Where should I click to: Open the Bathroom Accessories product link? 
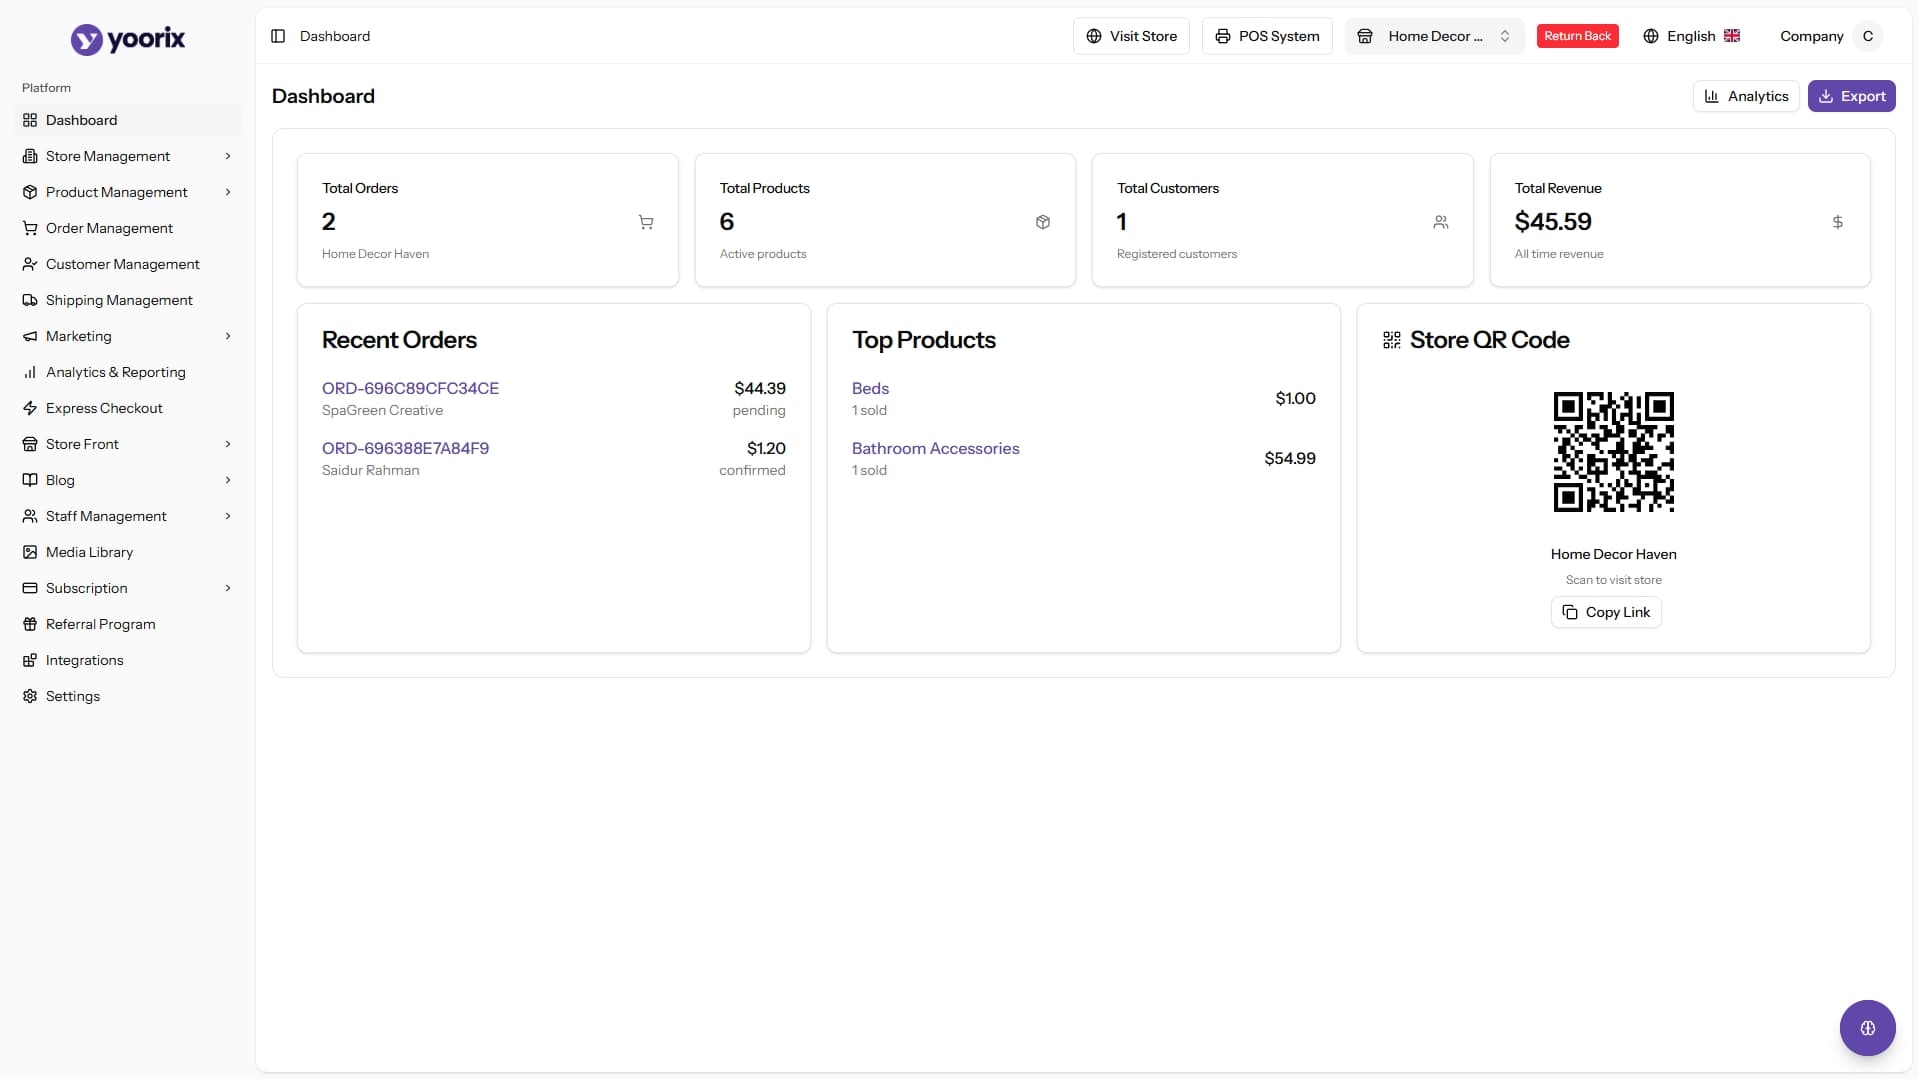935,448
